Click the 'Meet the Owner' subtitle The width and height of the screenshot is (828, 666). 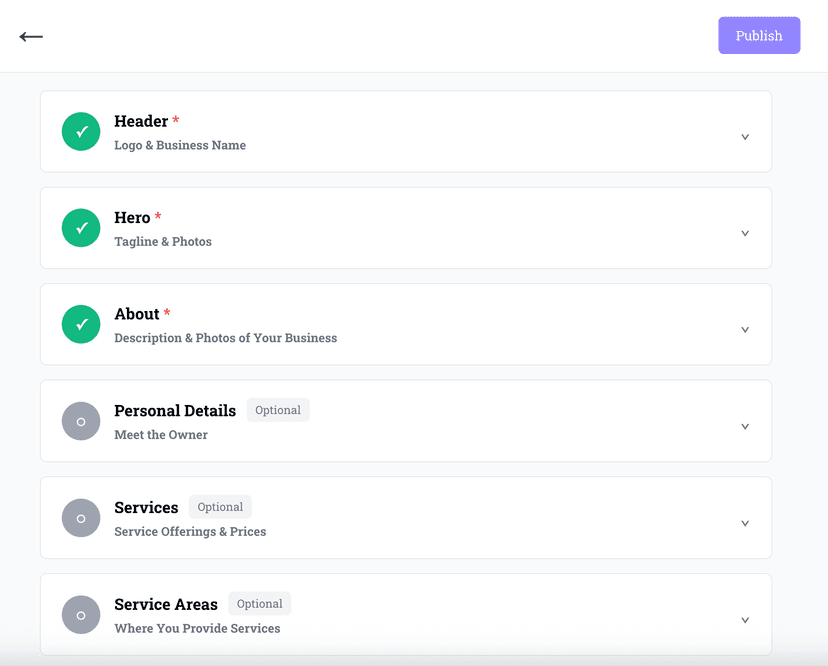161,434
